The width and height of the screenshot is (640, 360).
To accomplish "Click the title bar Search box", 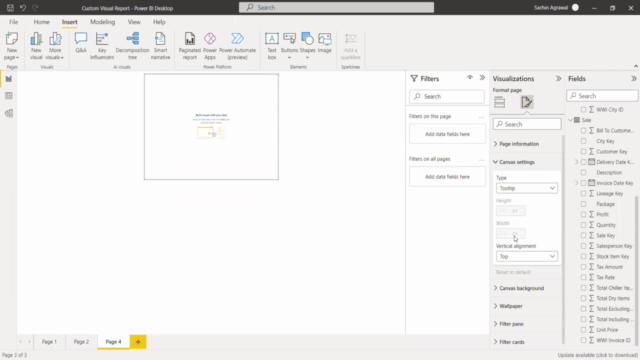I will click(336, 7).
